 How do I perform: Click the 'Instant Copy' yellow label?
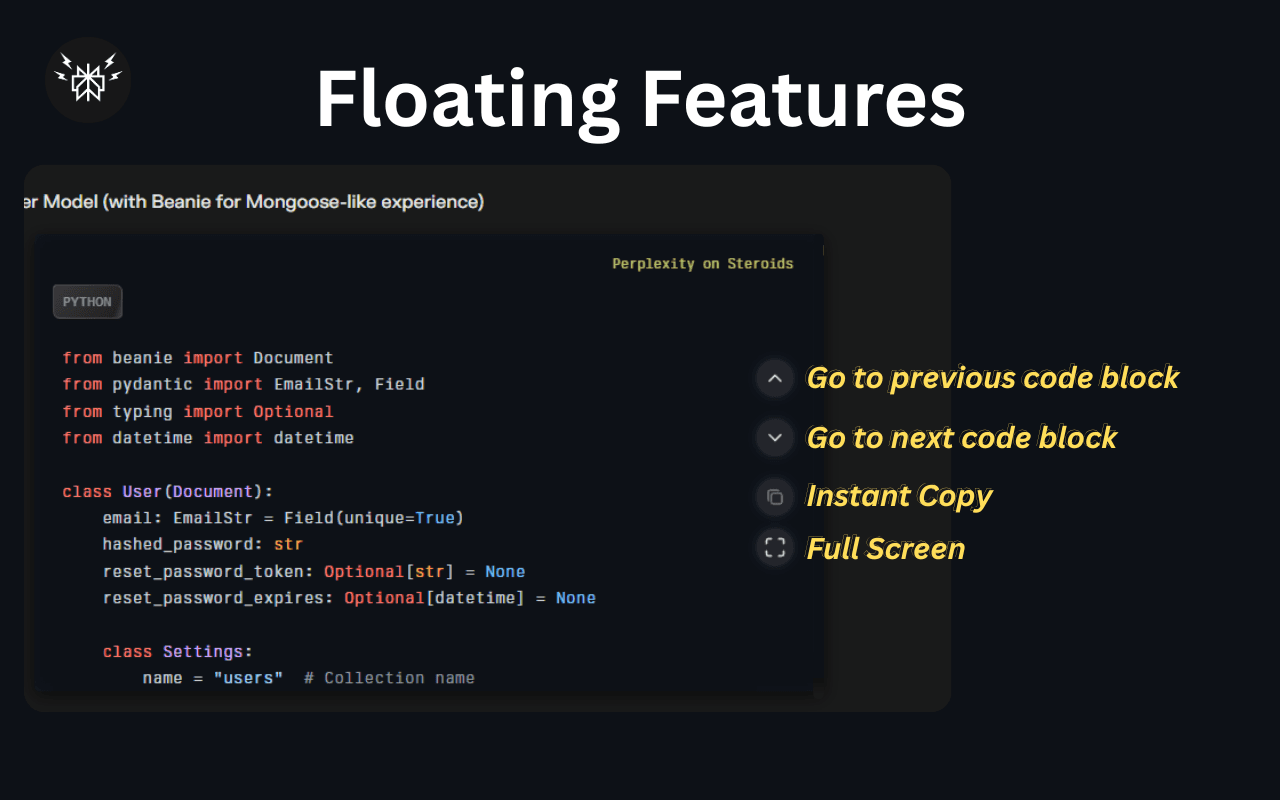point(899,496)
